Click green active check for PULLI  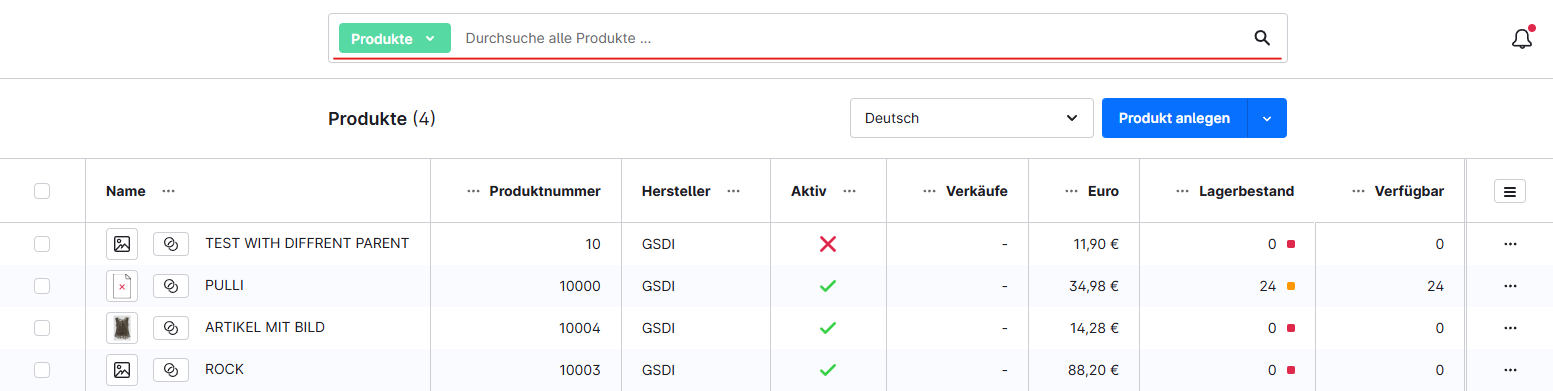[828, 286]
